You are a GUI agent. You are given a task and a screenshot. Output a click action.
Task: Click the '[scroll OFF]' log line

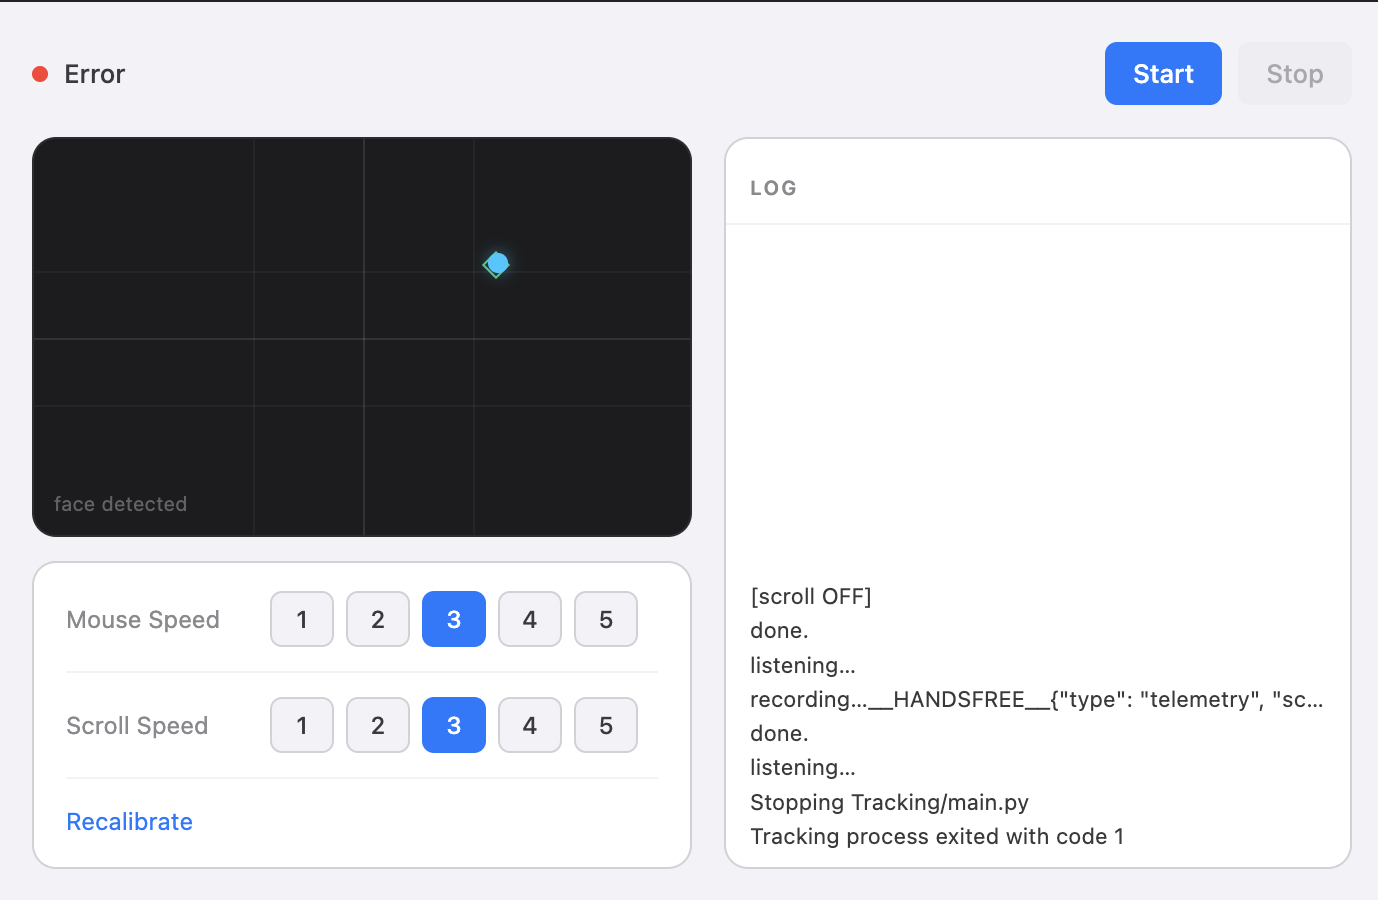point(811,597)
